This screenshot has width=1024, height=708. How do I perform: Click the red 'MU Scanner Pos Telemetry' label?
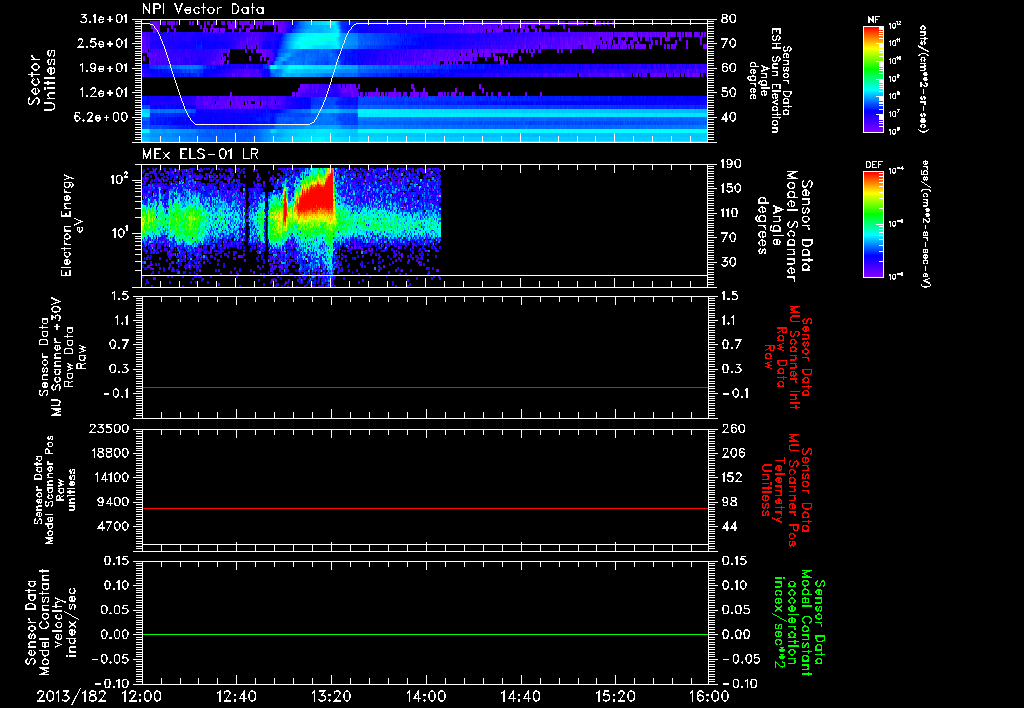point(786,490)
